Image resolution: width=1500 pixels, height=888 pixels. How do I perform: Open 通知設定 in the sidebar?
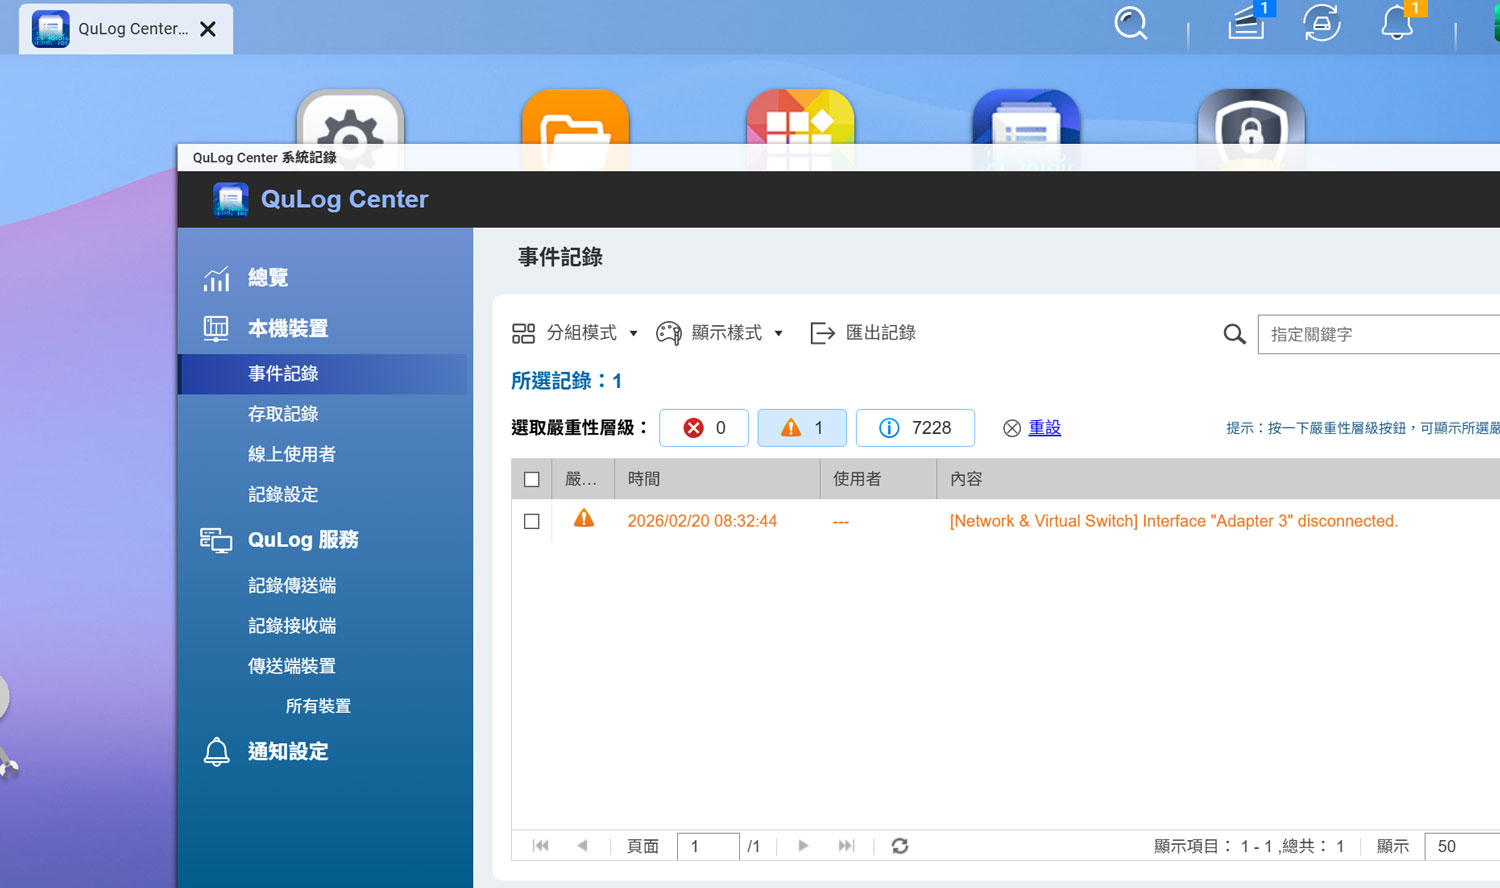coord(288,752)
